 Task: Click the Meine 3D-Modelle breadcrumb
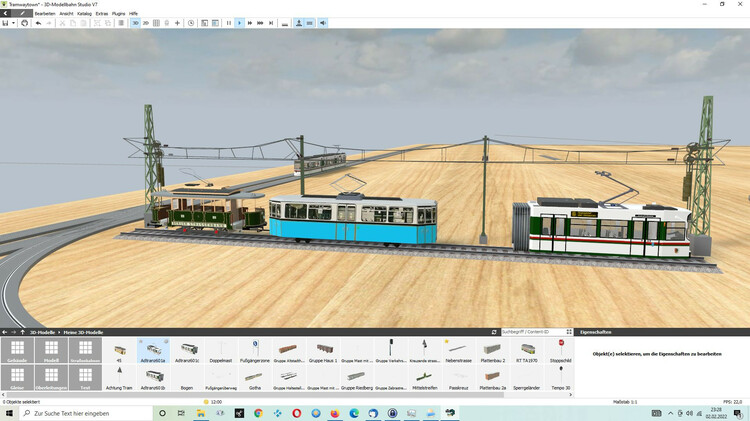pyautogui.click(x=83, y=332)
